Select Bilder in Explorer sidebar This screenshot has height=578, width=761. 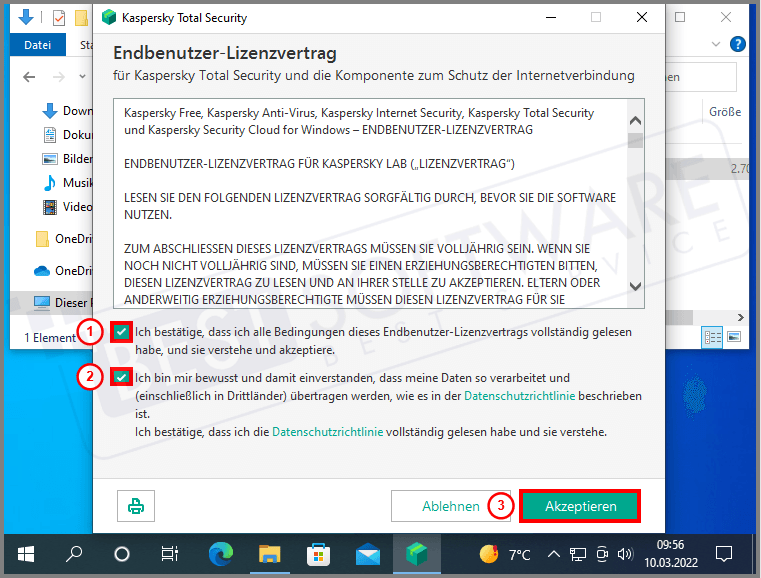pyautogui.click(x=67, y=159)
